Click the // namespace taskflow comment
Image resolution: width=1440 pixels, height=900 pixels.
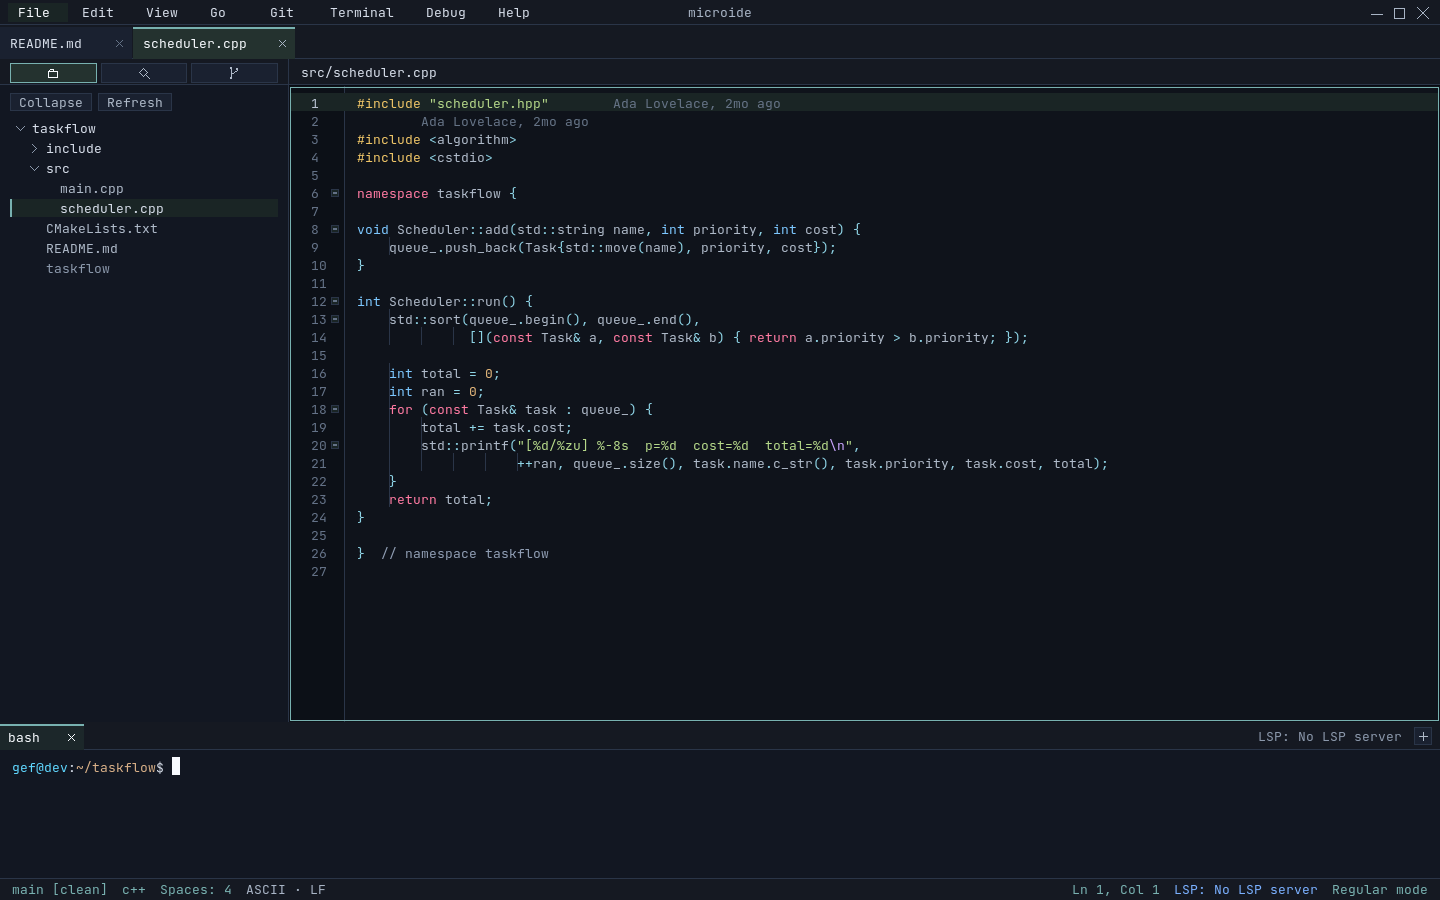pyautogui.click(x=465, y=553)
